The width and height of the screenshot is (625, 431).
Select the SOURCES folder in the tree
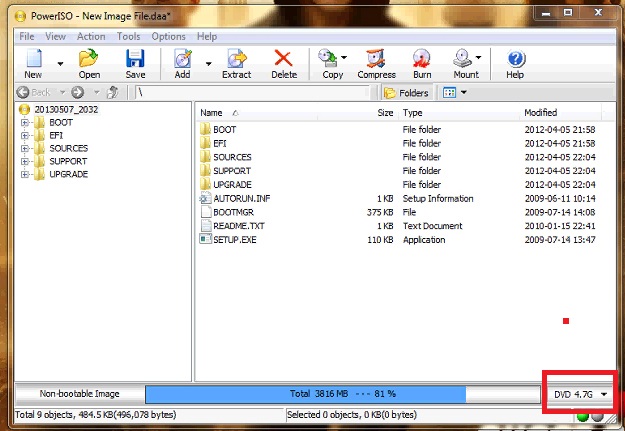pyautogui.click(x=69, y=148)
